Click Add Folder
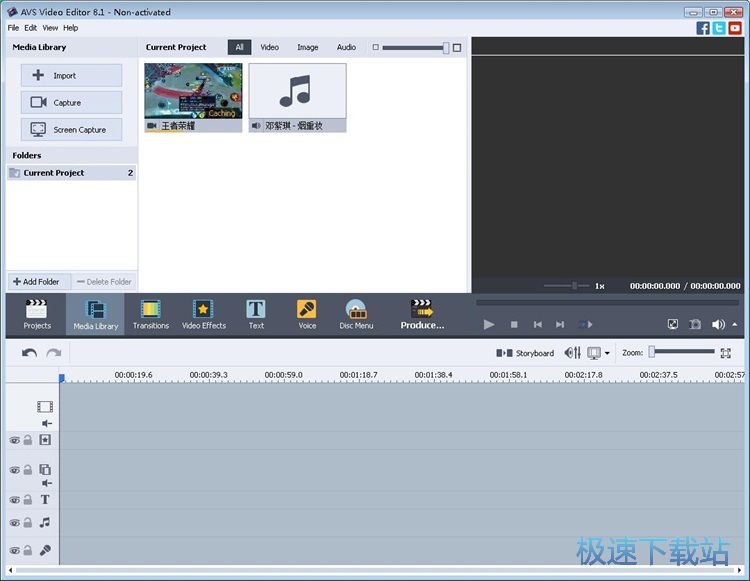The image size is (750, 581). 37,282
